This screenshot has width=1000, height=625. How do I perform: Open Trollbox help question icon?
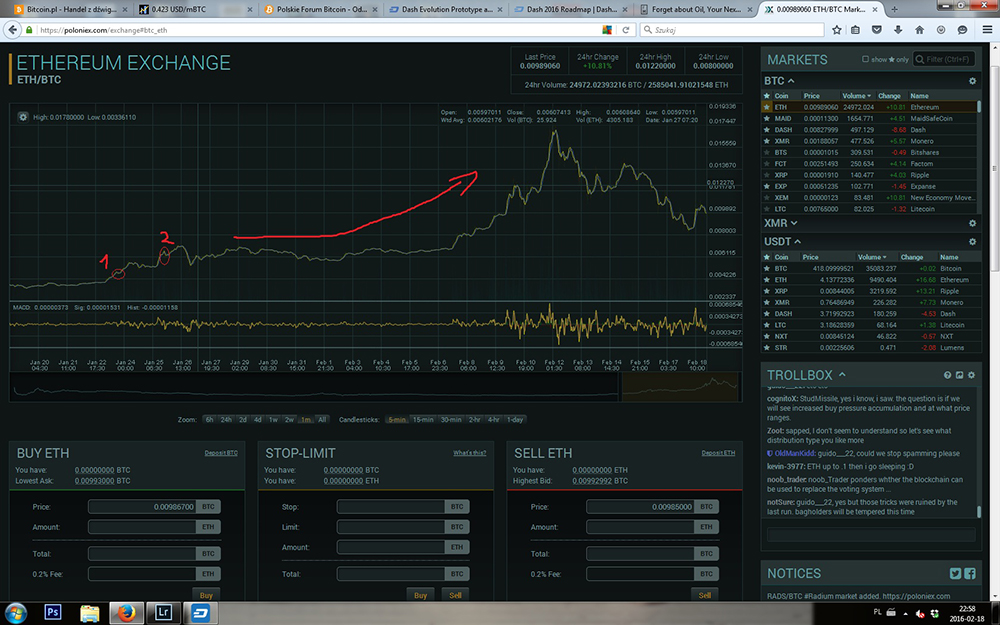[x=947, y=375]
